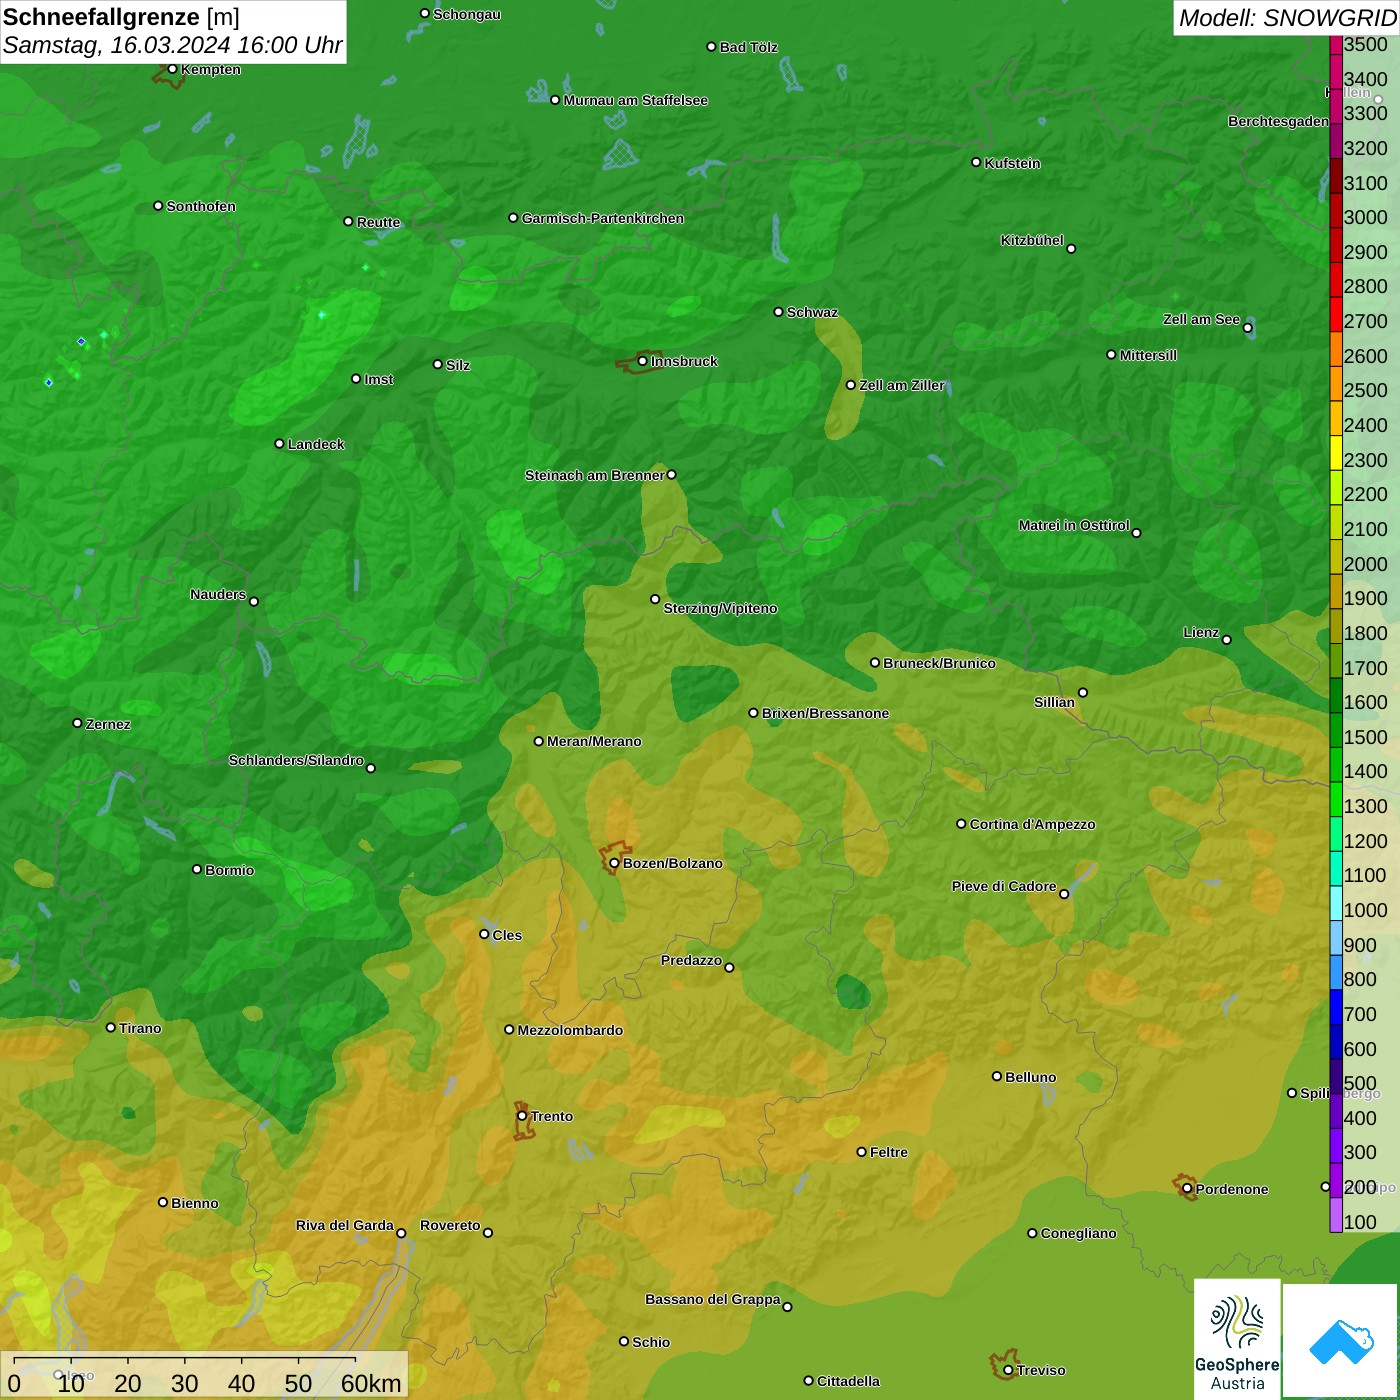Click the GeoSphere Austria logo

[1237, 1338]
